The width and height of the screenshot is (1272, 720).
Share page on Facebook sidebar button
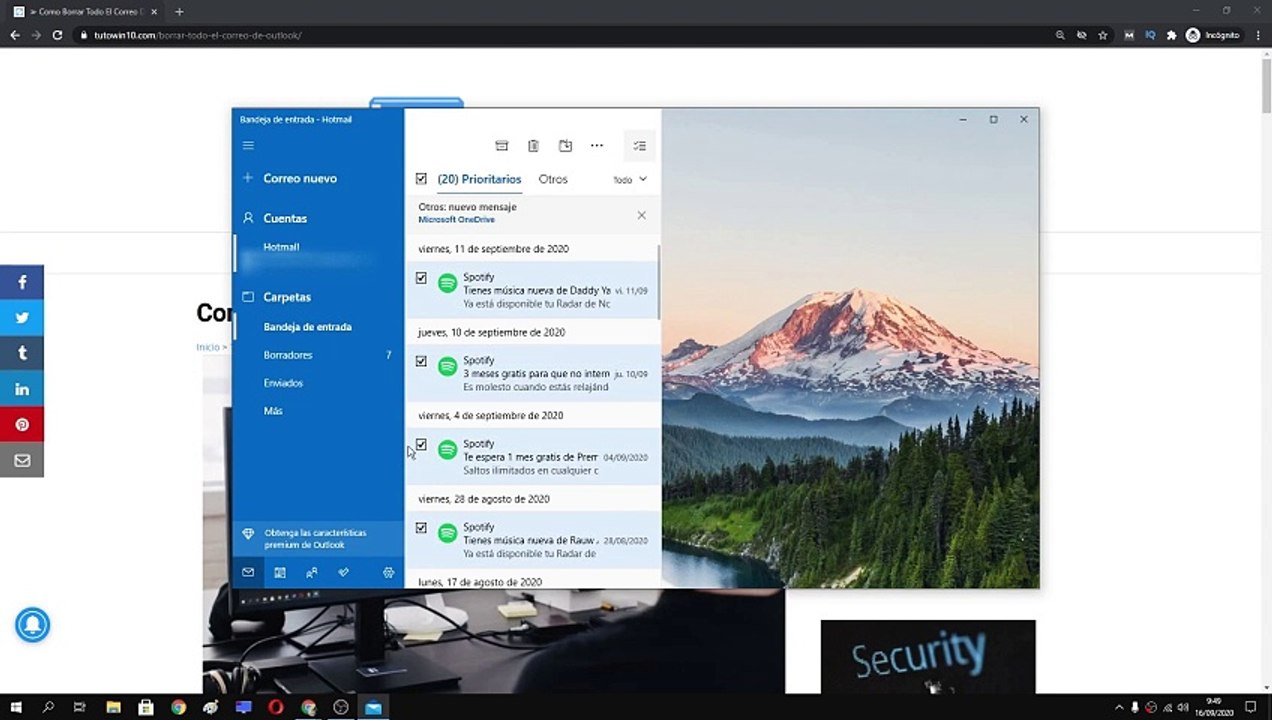pos(22,283)
